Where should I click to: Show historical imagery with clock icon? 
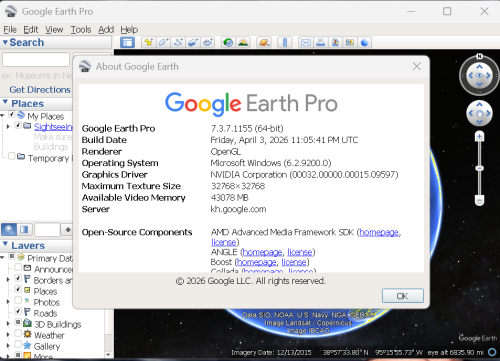(x=228, y=43)
